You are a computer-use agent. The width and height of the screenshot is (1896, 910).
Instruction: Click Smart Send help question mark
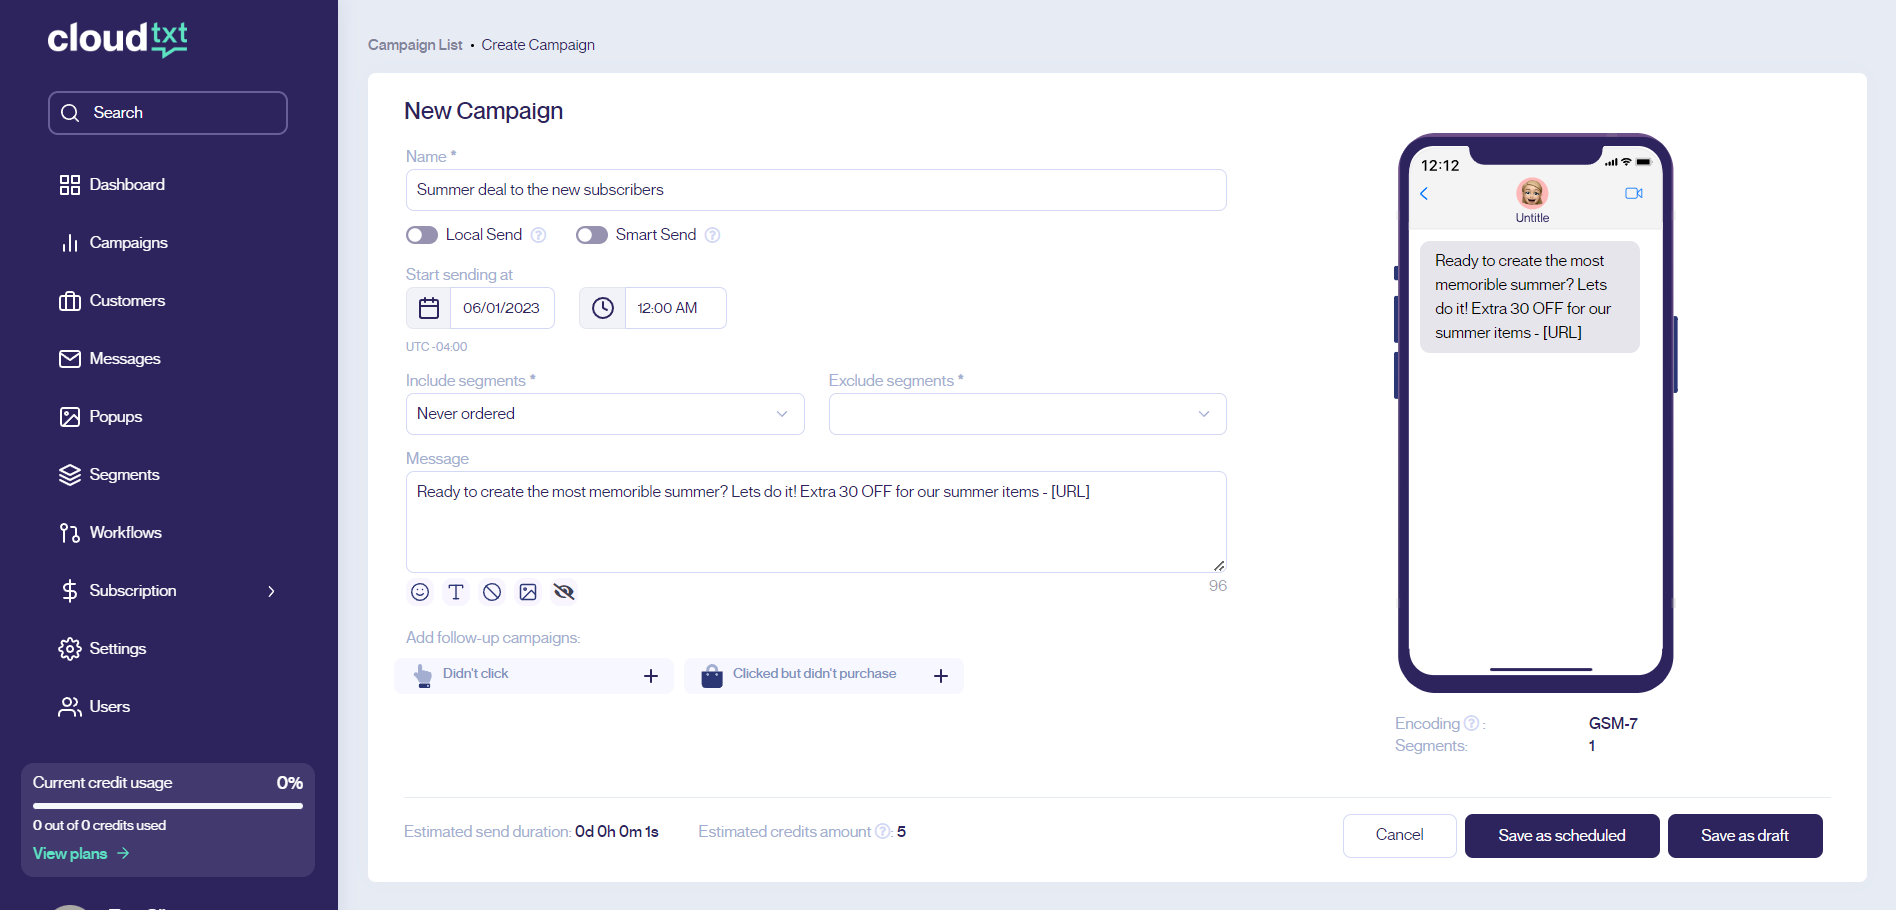[712, 235]
